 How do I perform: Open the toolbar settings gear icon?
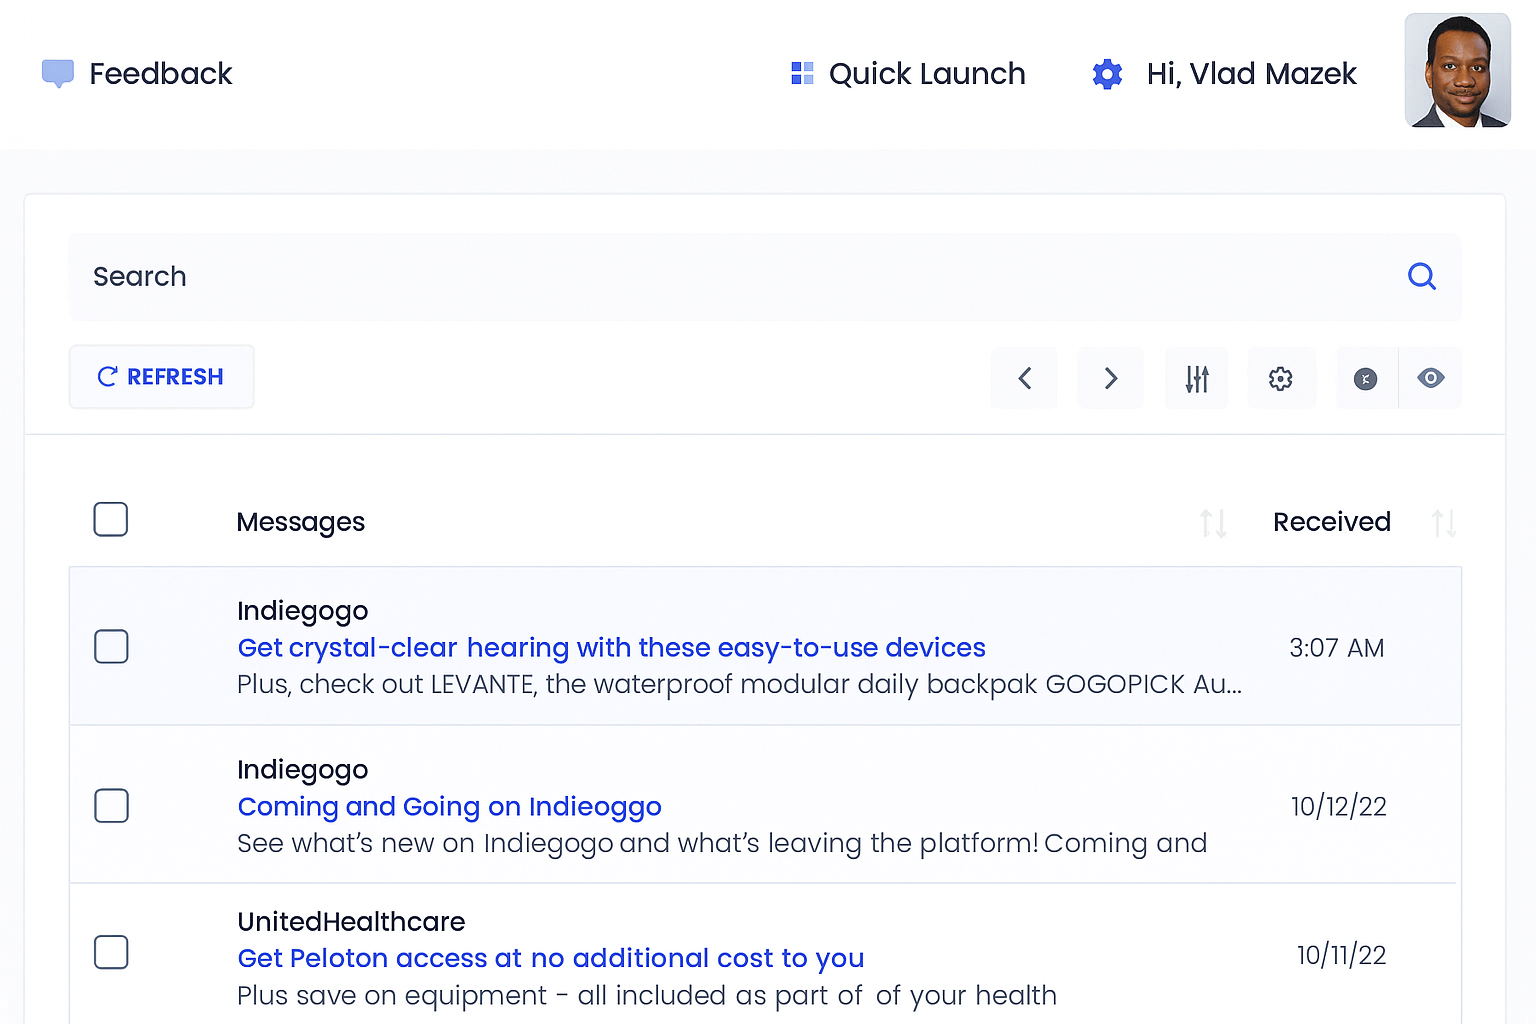[x=1280, y=378]
